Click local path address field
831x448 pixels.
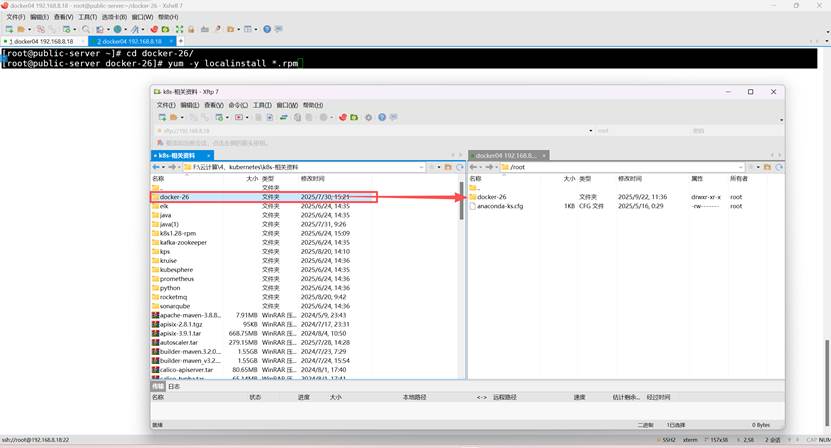click(x=305, y=167)
